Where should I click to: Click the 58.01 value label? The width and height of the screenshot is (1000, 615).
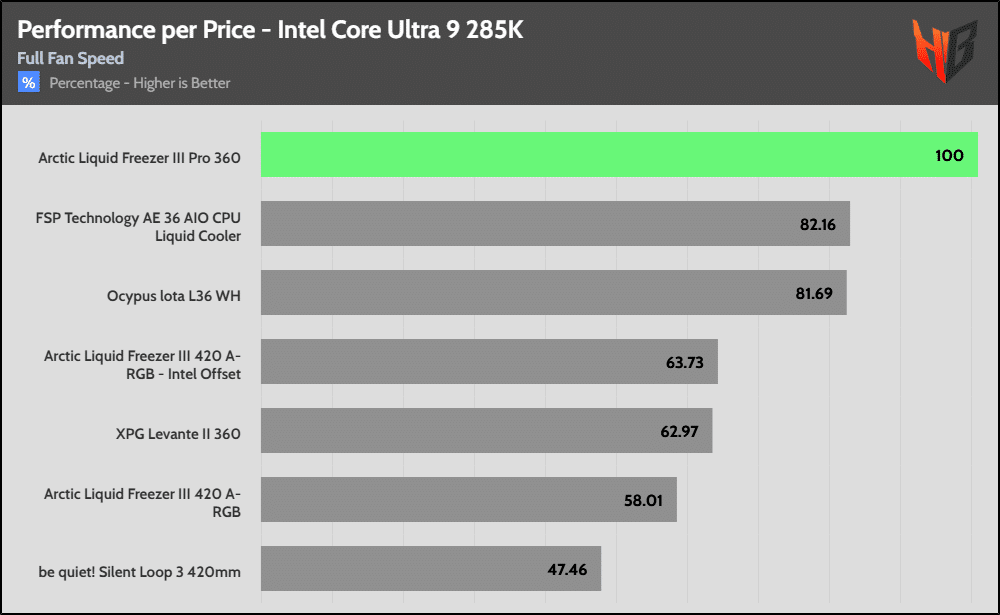click(643, 500)
